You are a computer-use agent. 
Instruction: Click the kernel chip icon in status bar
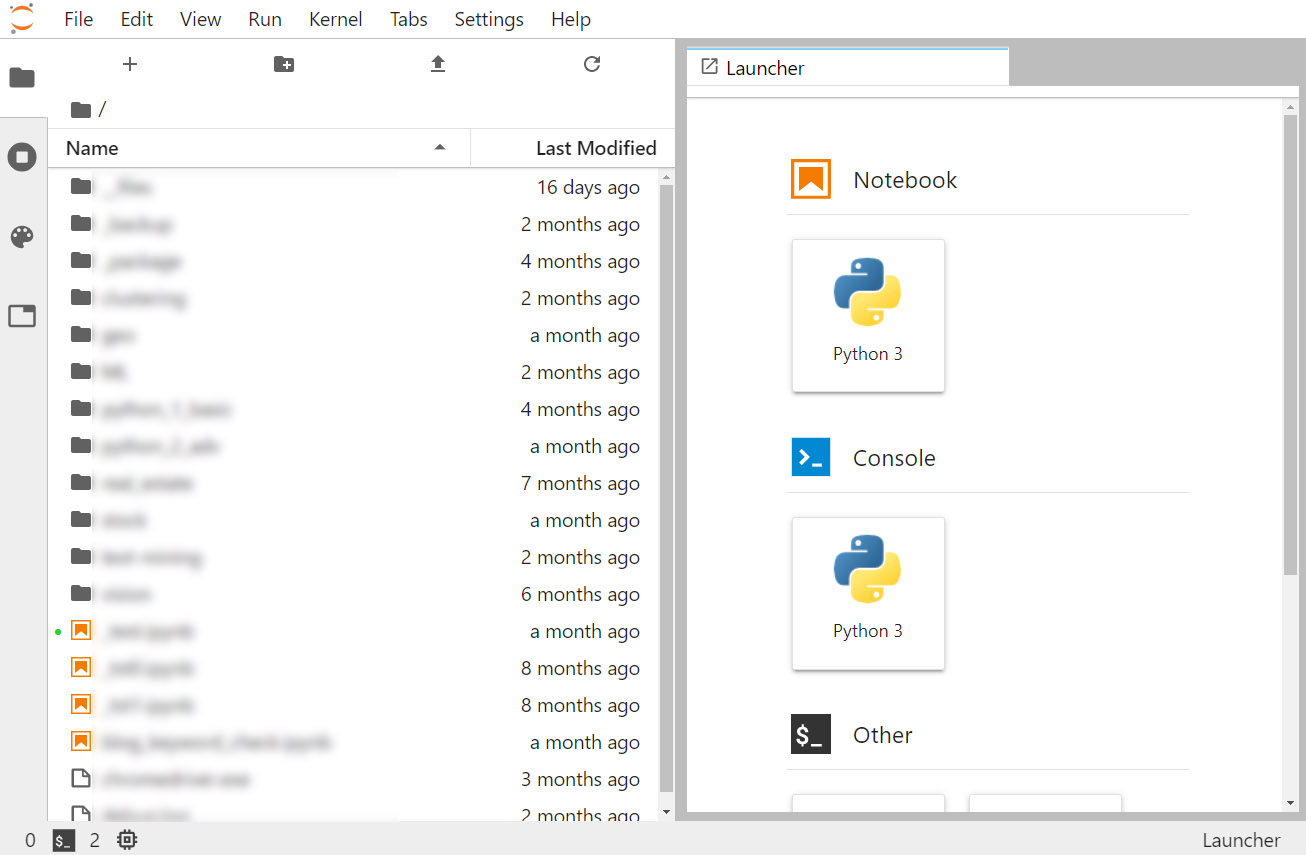click(127, 841)
